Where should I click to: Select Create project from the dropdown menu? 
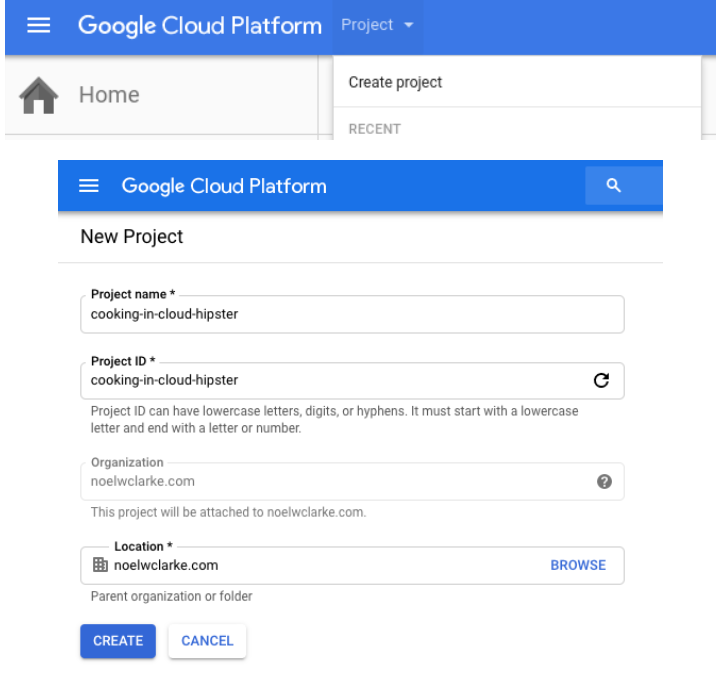point(395,82)
